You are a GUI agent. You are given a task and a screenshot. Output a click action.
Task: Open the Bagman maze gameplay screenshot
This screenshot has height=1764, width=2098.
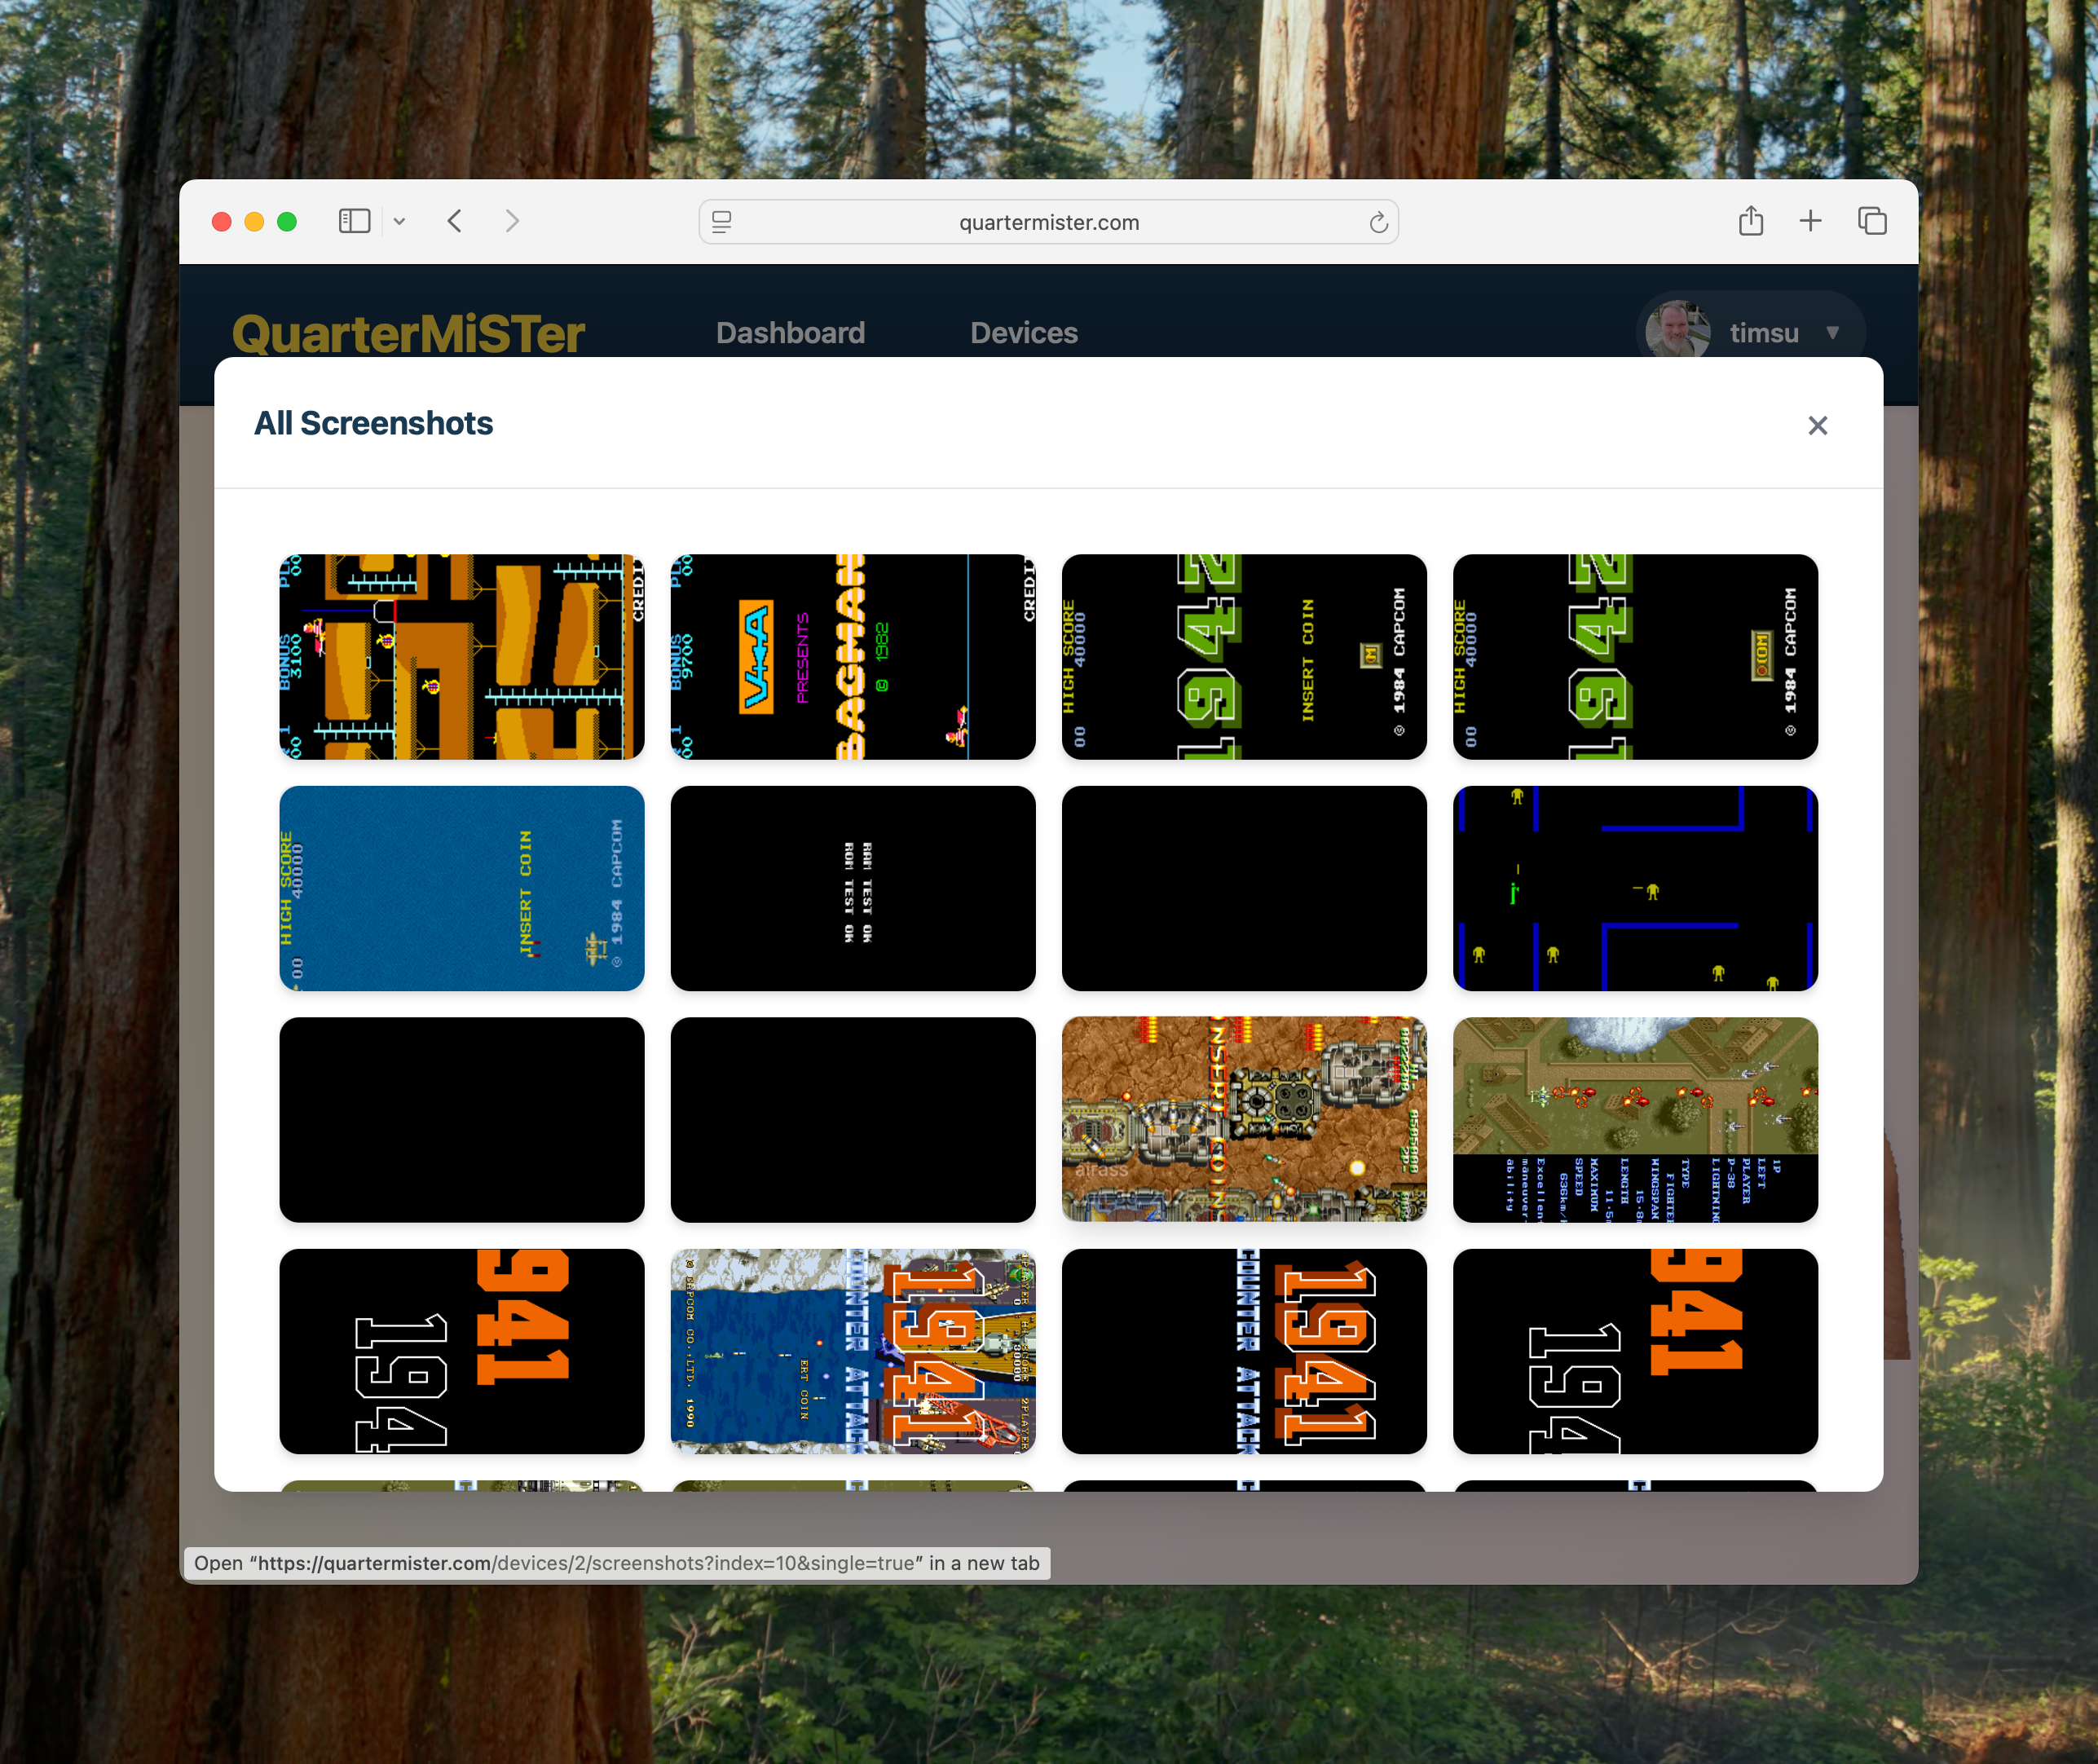point(462,657)
